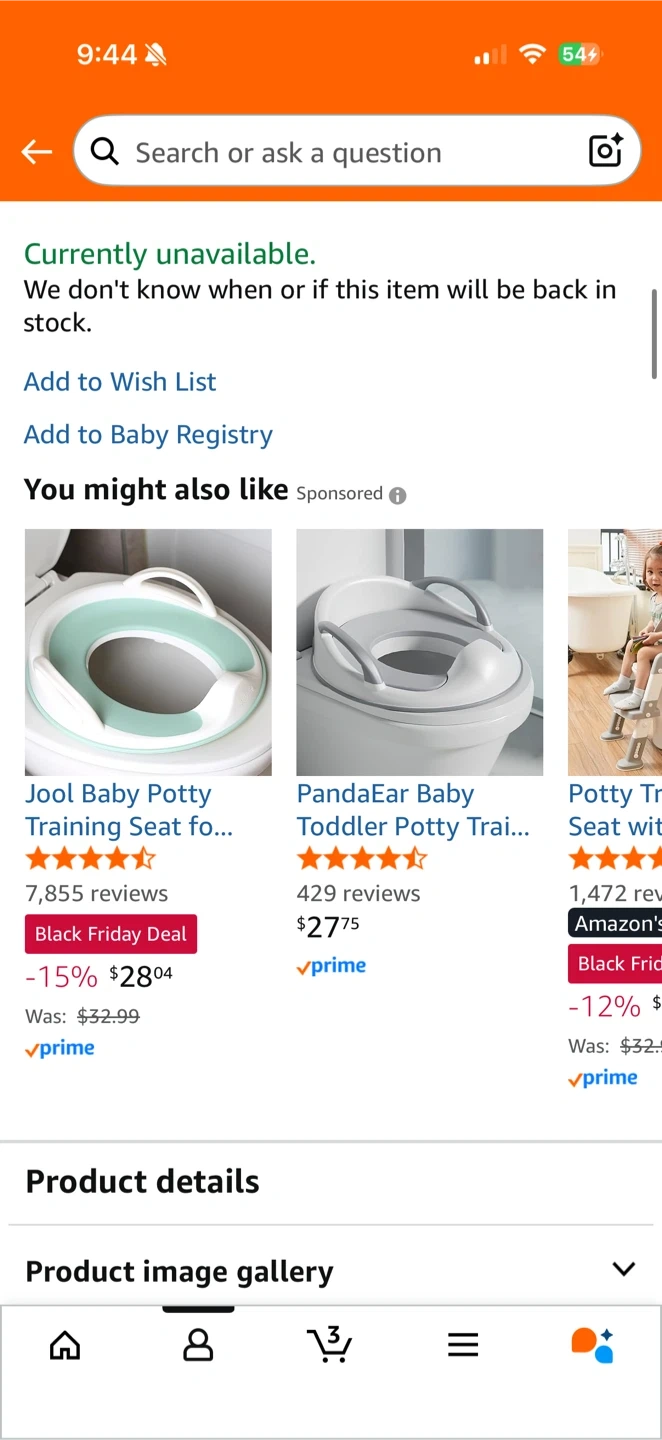662x1440 pixels.
Task: Open the Home tab icon
Action: tap(65, 1346)
